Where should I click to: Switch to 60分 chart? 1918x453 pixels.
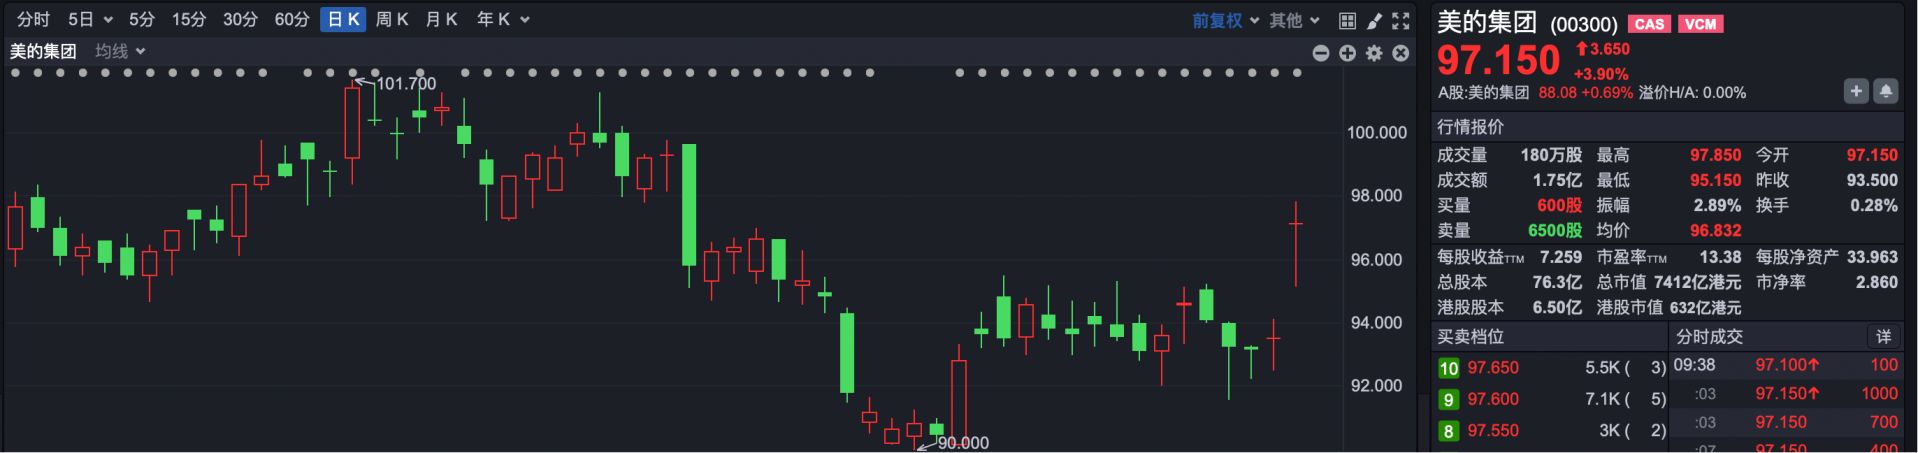click(x=292, y=20)
